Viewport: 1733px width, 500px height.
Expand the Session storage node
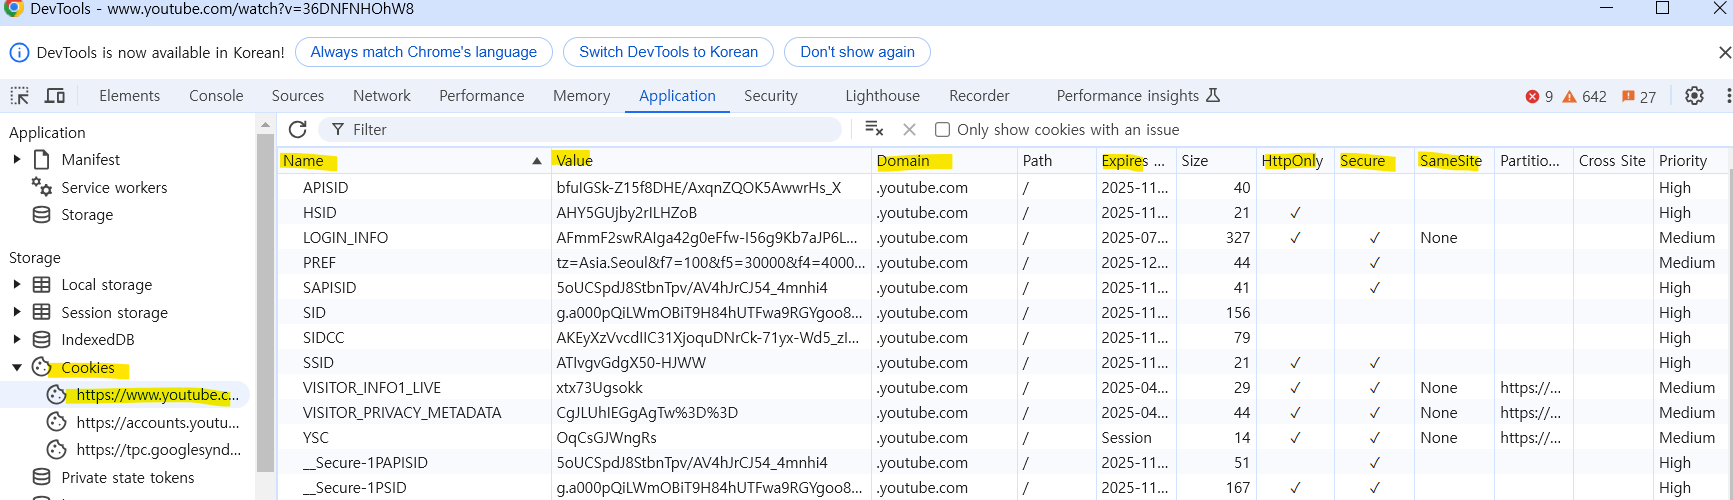pos(17,312)
